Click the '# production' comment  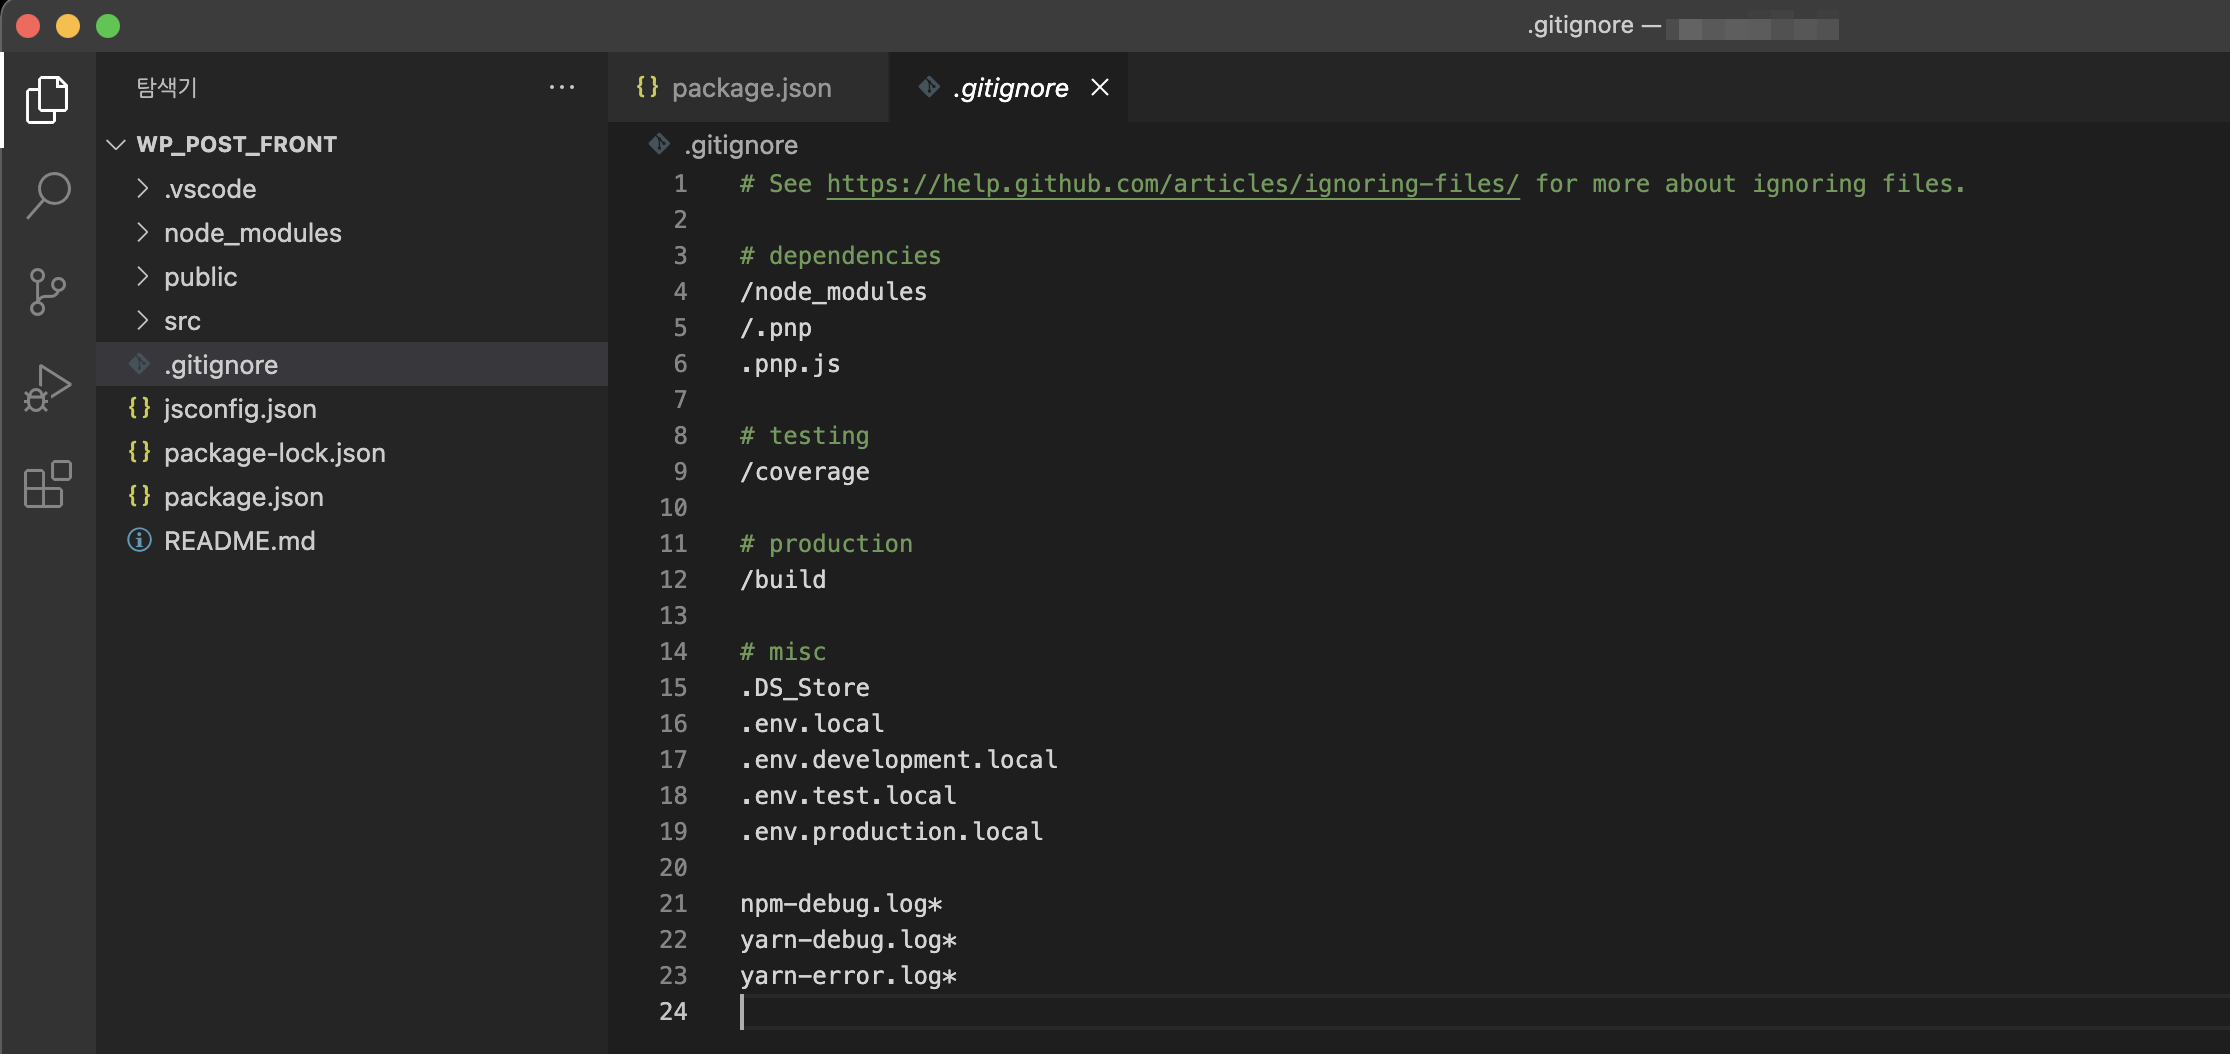click(826, 544)
